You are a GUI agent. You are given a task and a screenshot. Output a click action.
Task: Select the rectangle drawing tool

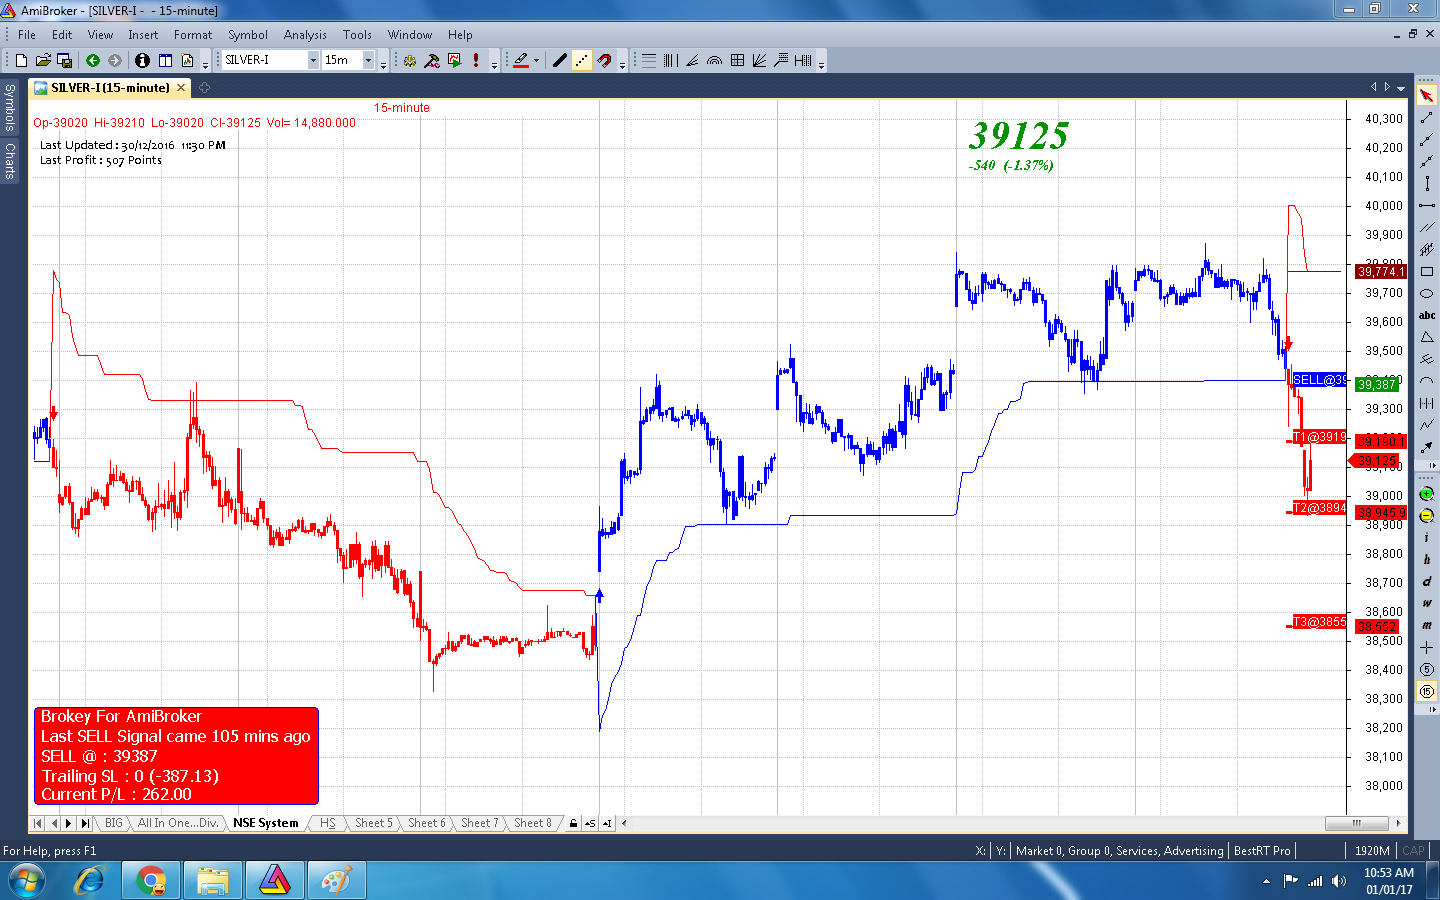pyautogui.click(x=1427, y=271)
